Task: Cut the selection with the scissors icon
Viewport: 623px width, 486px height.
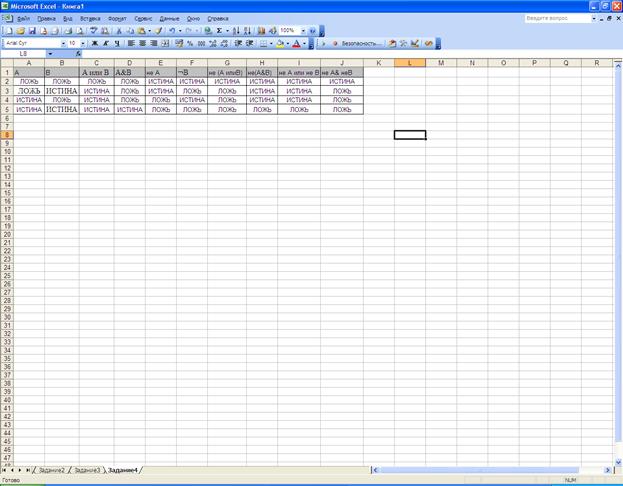Action: pyautogui.click(x=119, y=31)
